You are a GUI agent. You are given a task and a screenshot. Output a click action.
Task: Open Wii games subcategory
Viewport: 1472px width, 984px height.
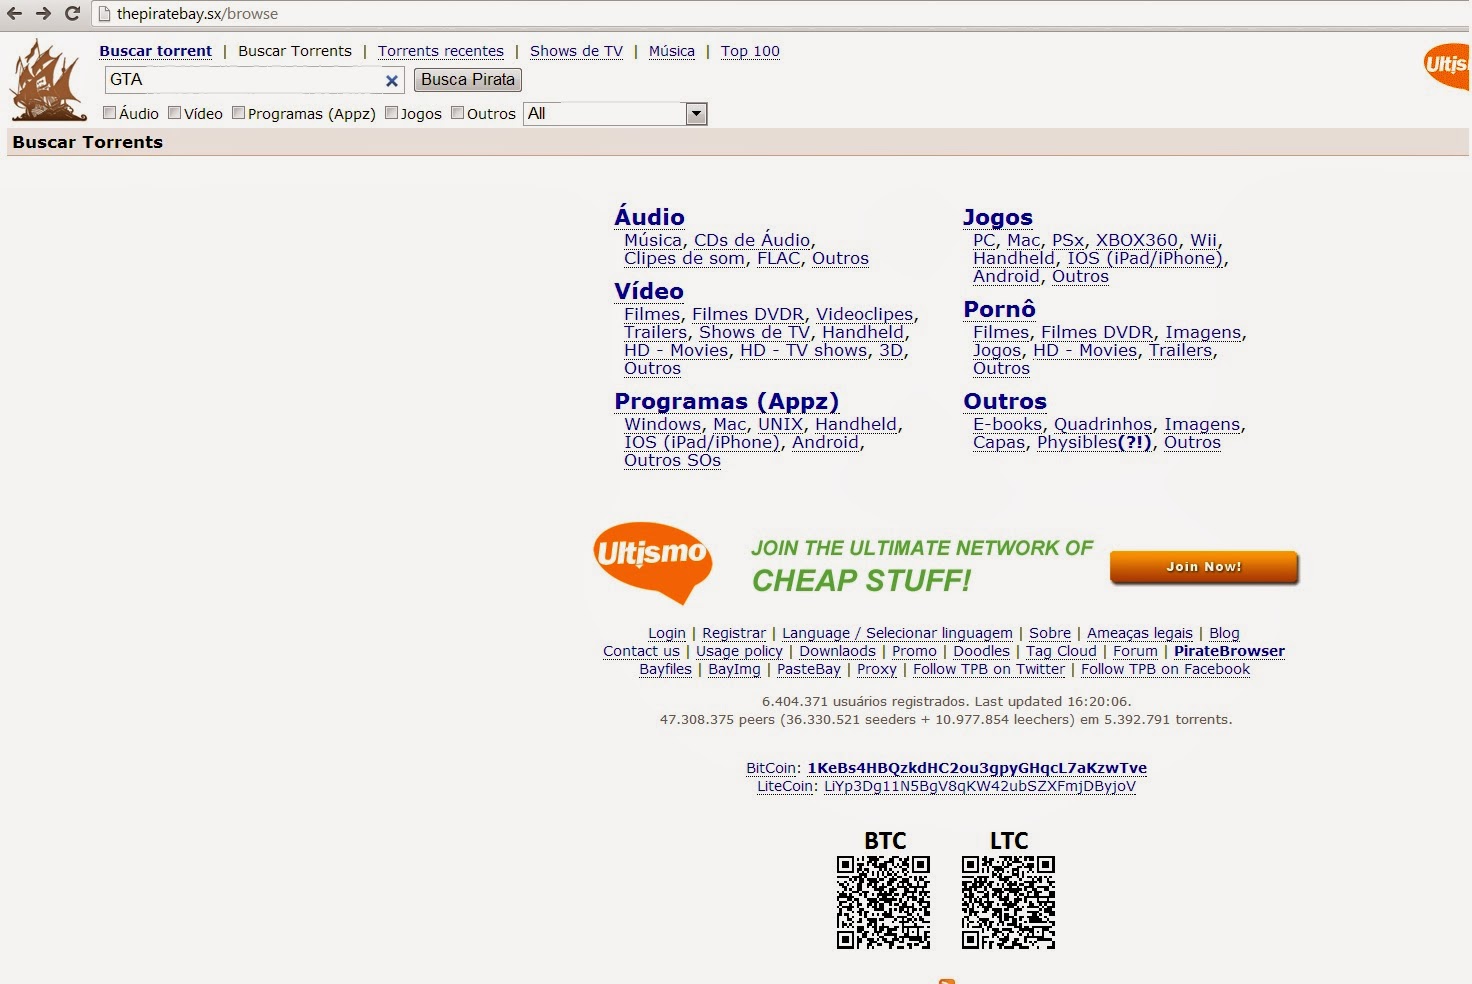point(1204,240)
